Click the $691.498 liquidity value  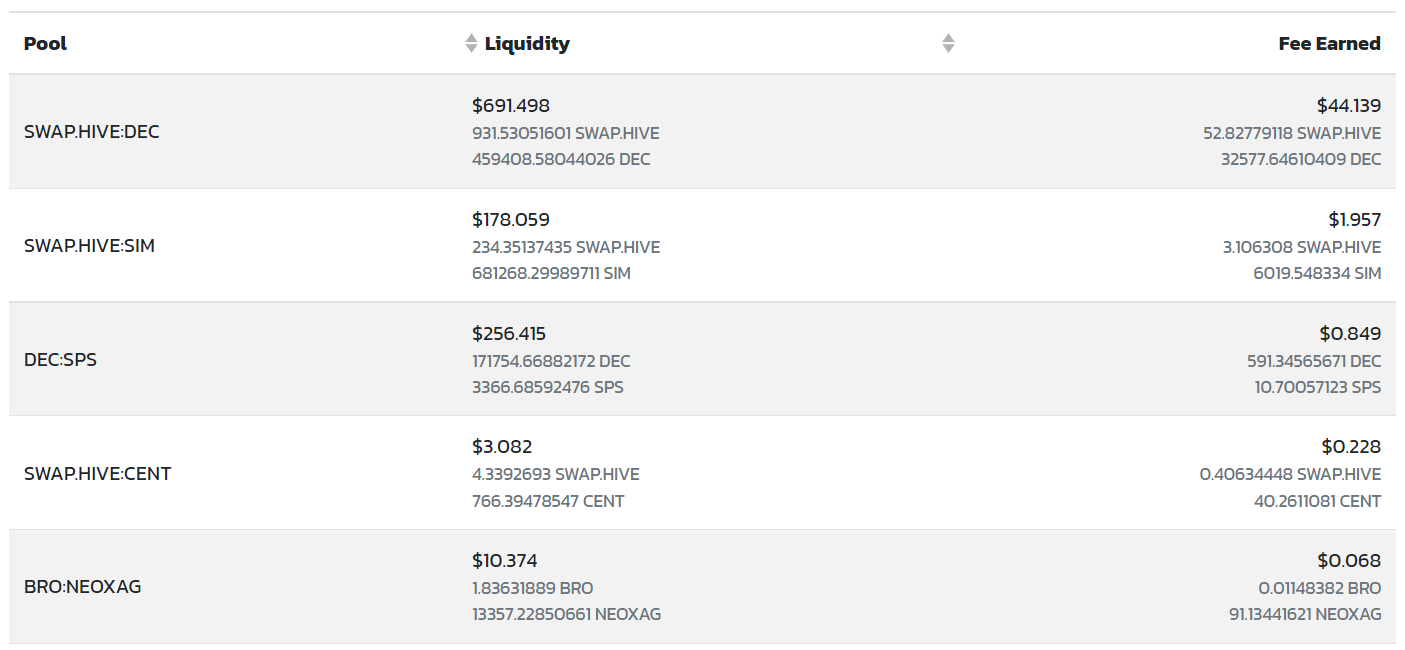tap(511, 106)
